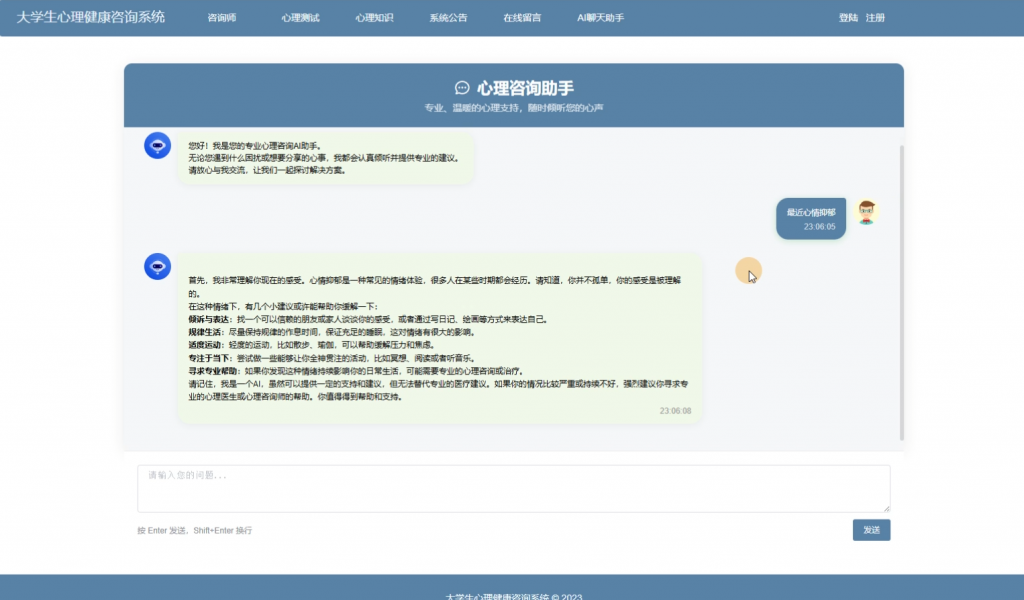Click the 注册 link
The height and width of the screenshot is (600, 1024).
click(875, 18)
